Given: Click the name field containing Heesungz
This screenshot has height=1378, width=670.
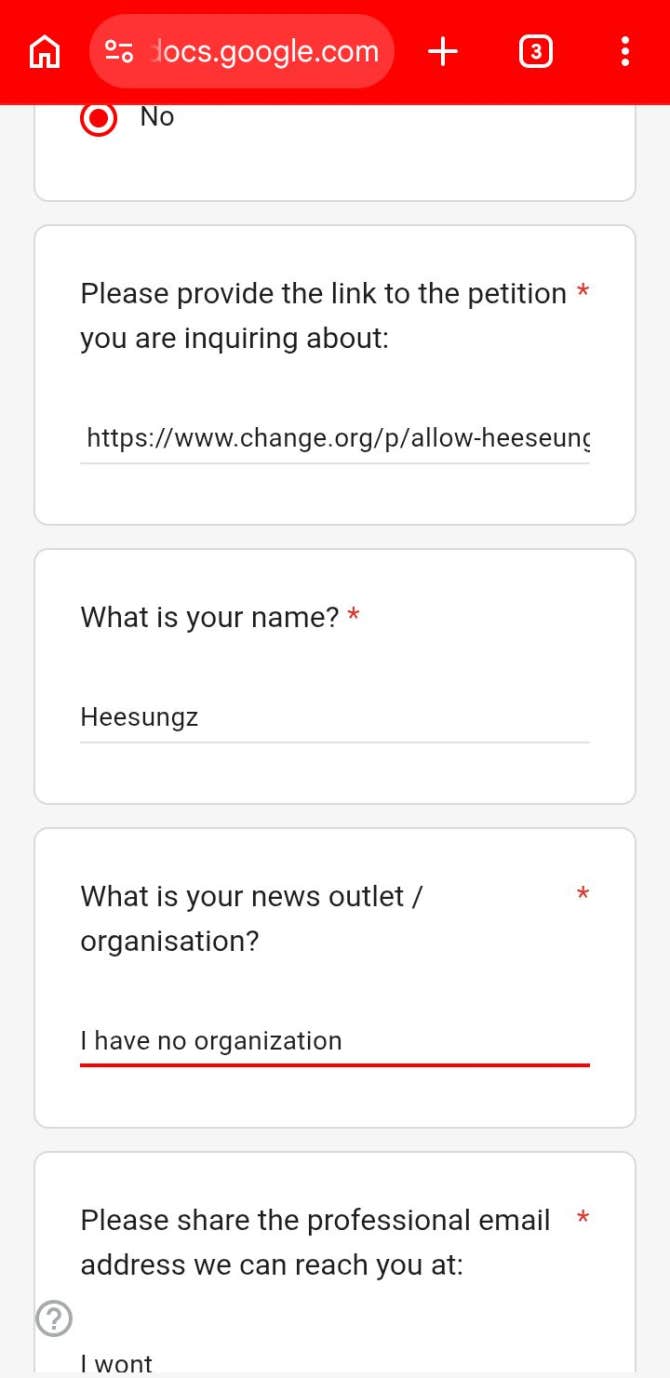Looking at the screenshot, I should coord(335,717).
